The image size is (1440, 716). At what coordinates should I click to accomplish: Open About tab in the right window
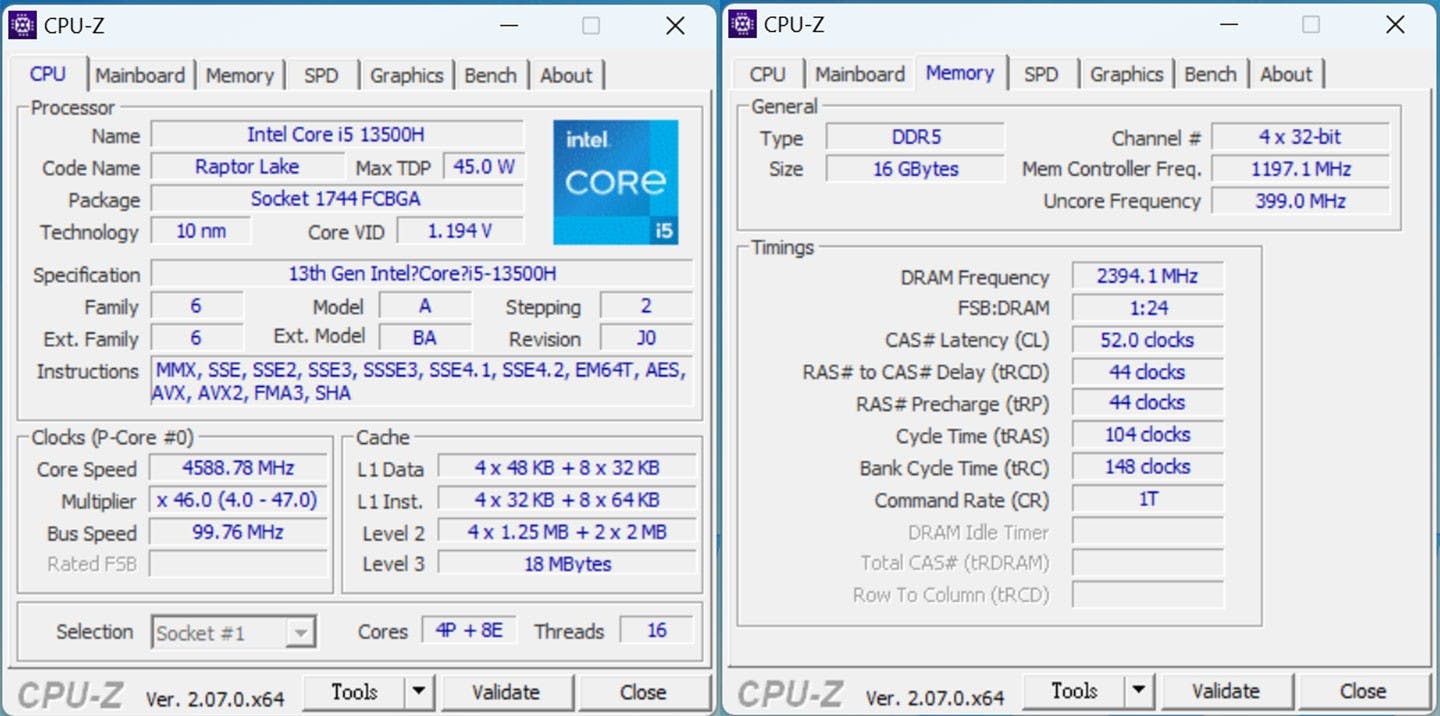tap(1286, 74)
